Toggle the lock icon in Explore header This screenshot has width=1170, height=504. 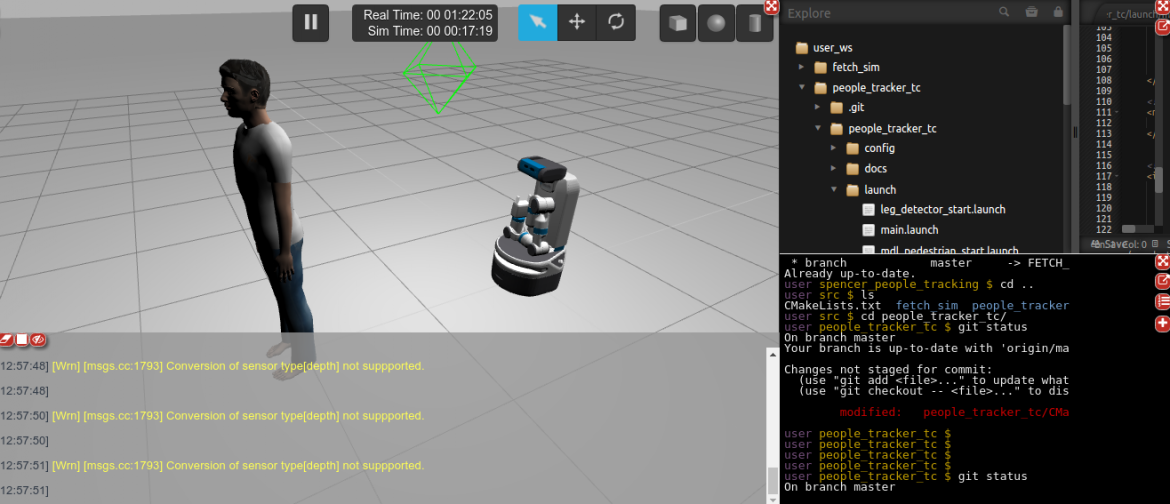(x=1058, y=12)
